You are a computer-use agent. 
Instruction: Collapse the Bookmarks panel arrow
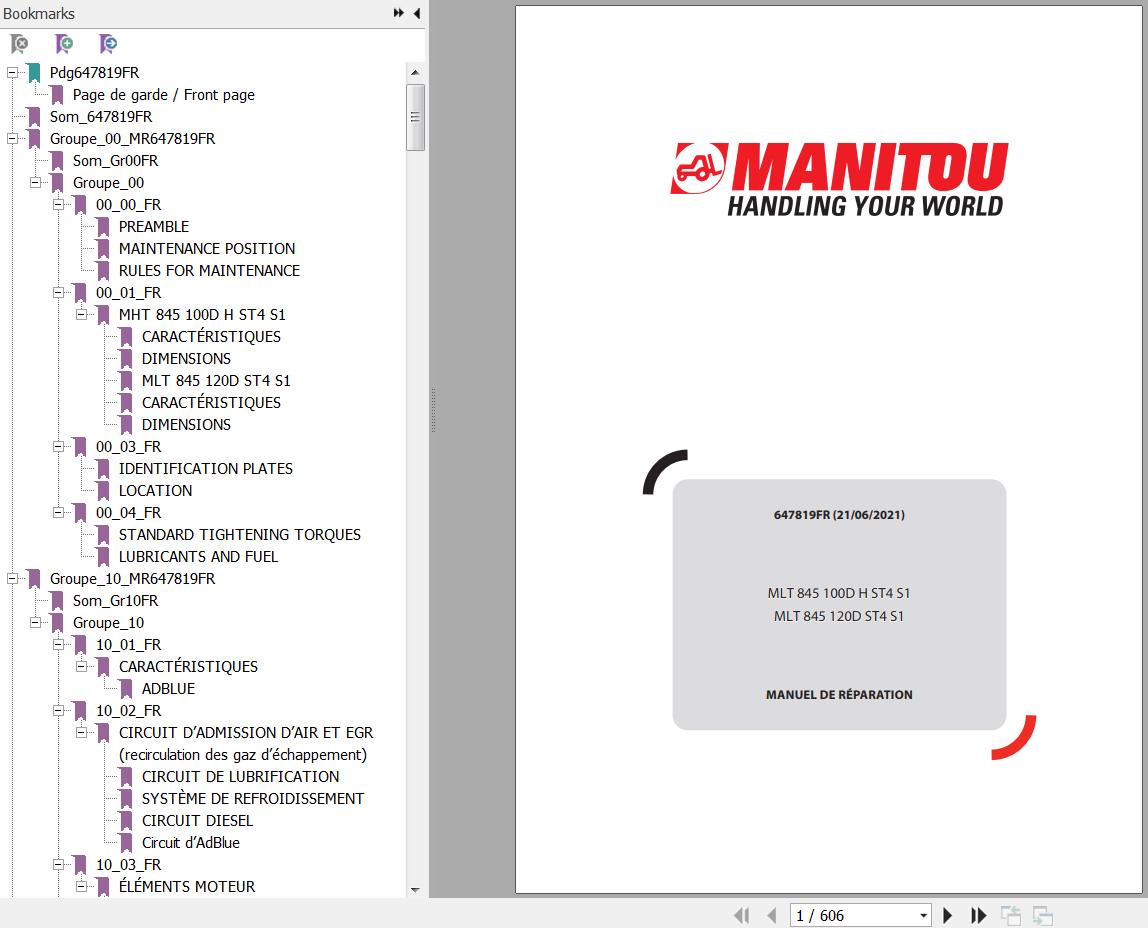coord(417,13)
